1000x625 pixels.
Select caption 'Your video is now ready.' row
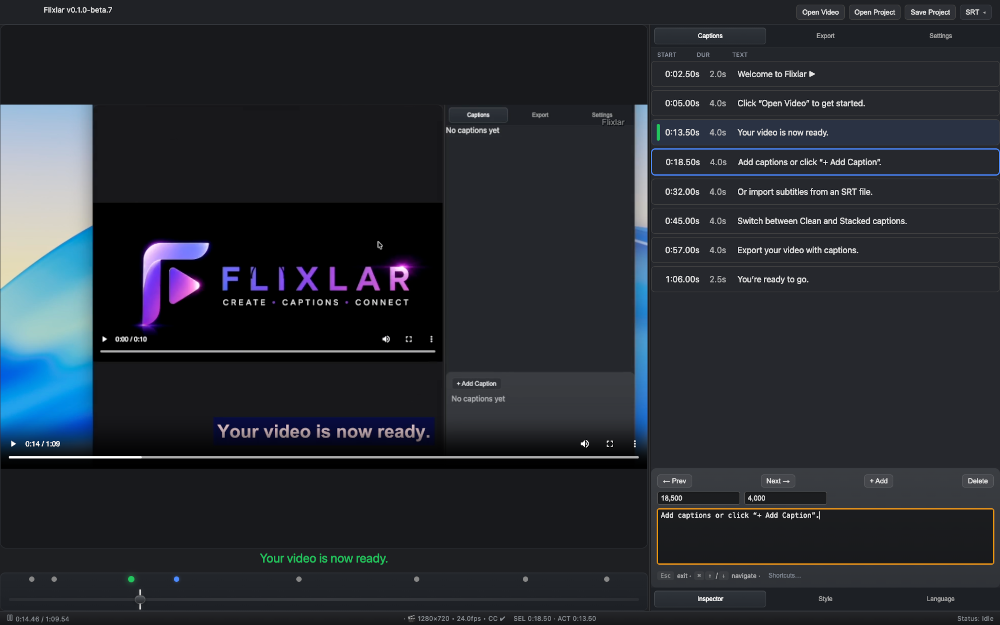coord(825,133)
